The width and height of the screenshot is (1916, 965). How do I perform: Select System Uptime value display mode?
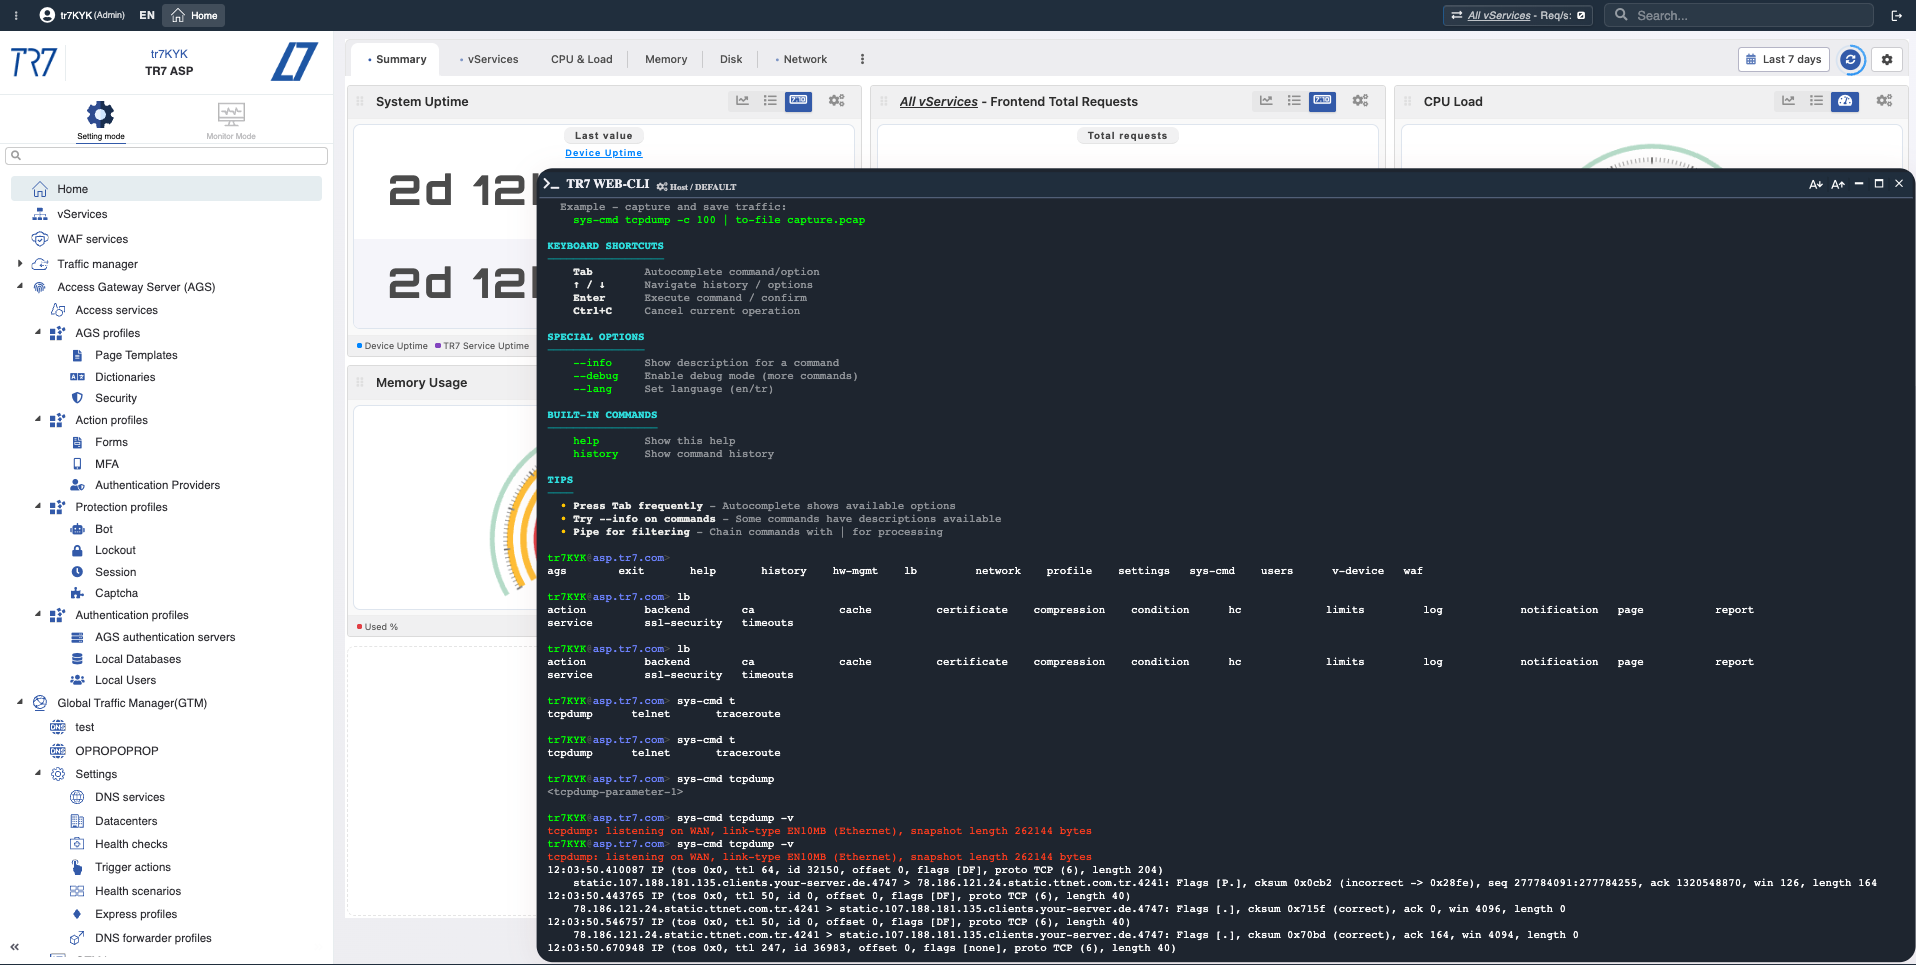(798, 101)
